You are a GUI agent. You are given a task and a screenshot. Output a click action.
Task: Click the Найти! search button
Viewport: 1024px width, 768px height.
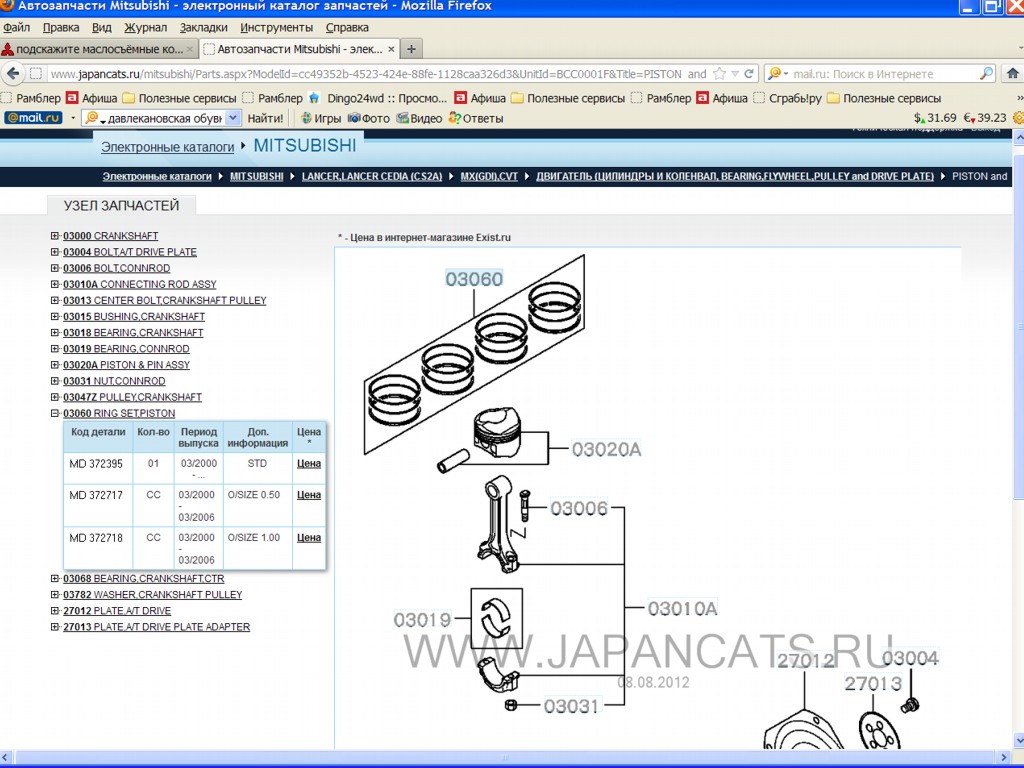265,118
